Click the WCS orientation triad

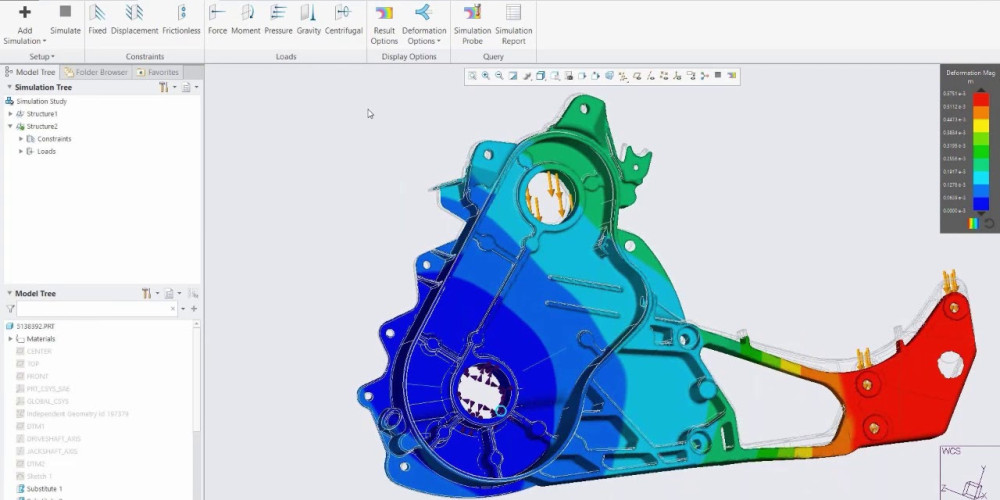969,475
